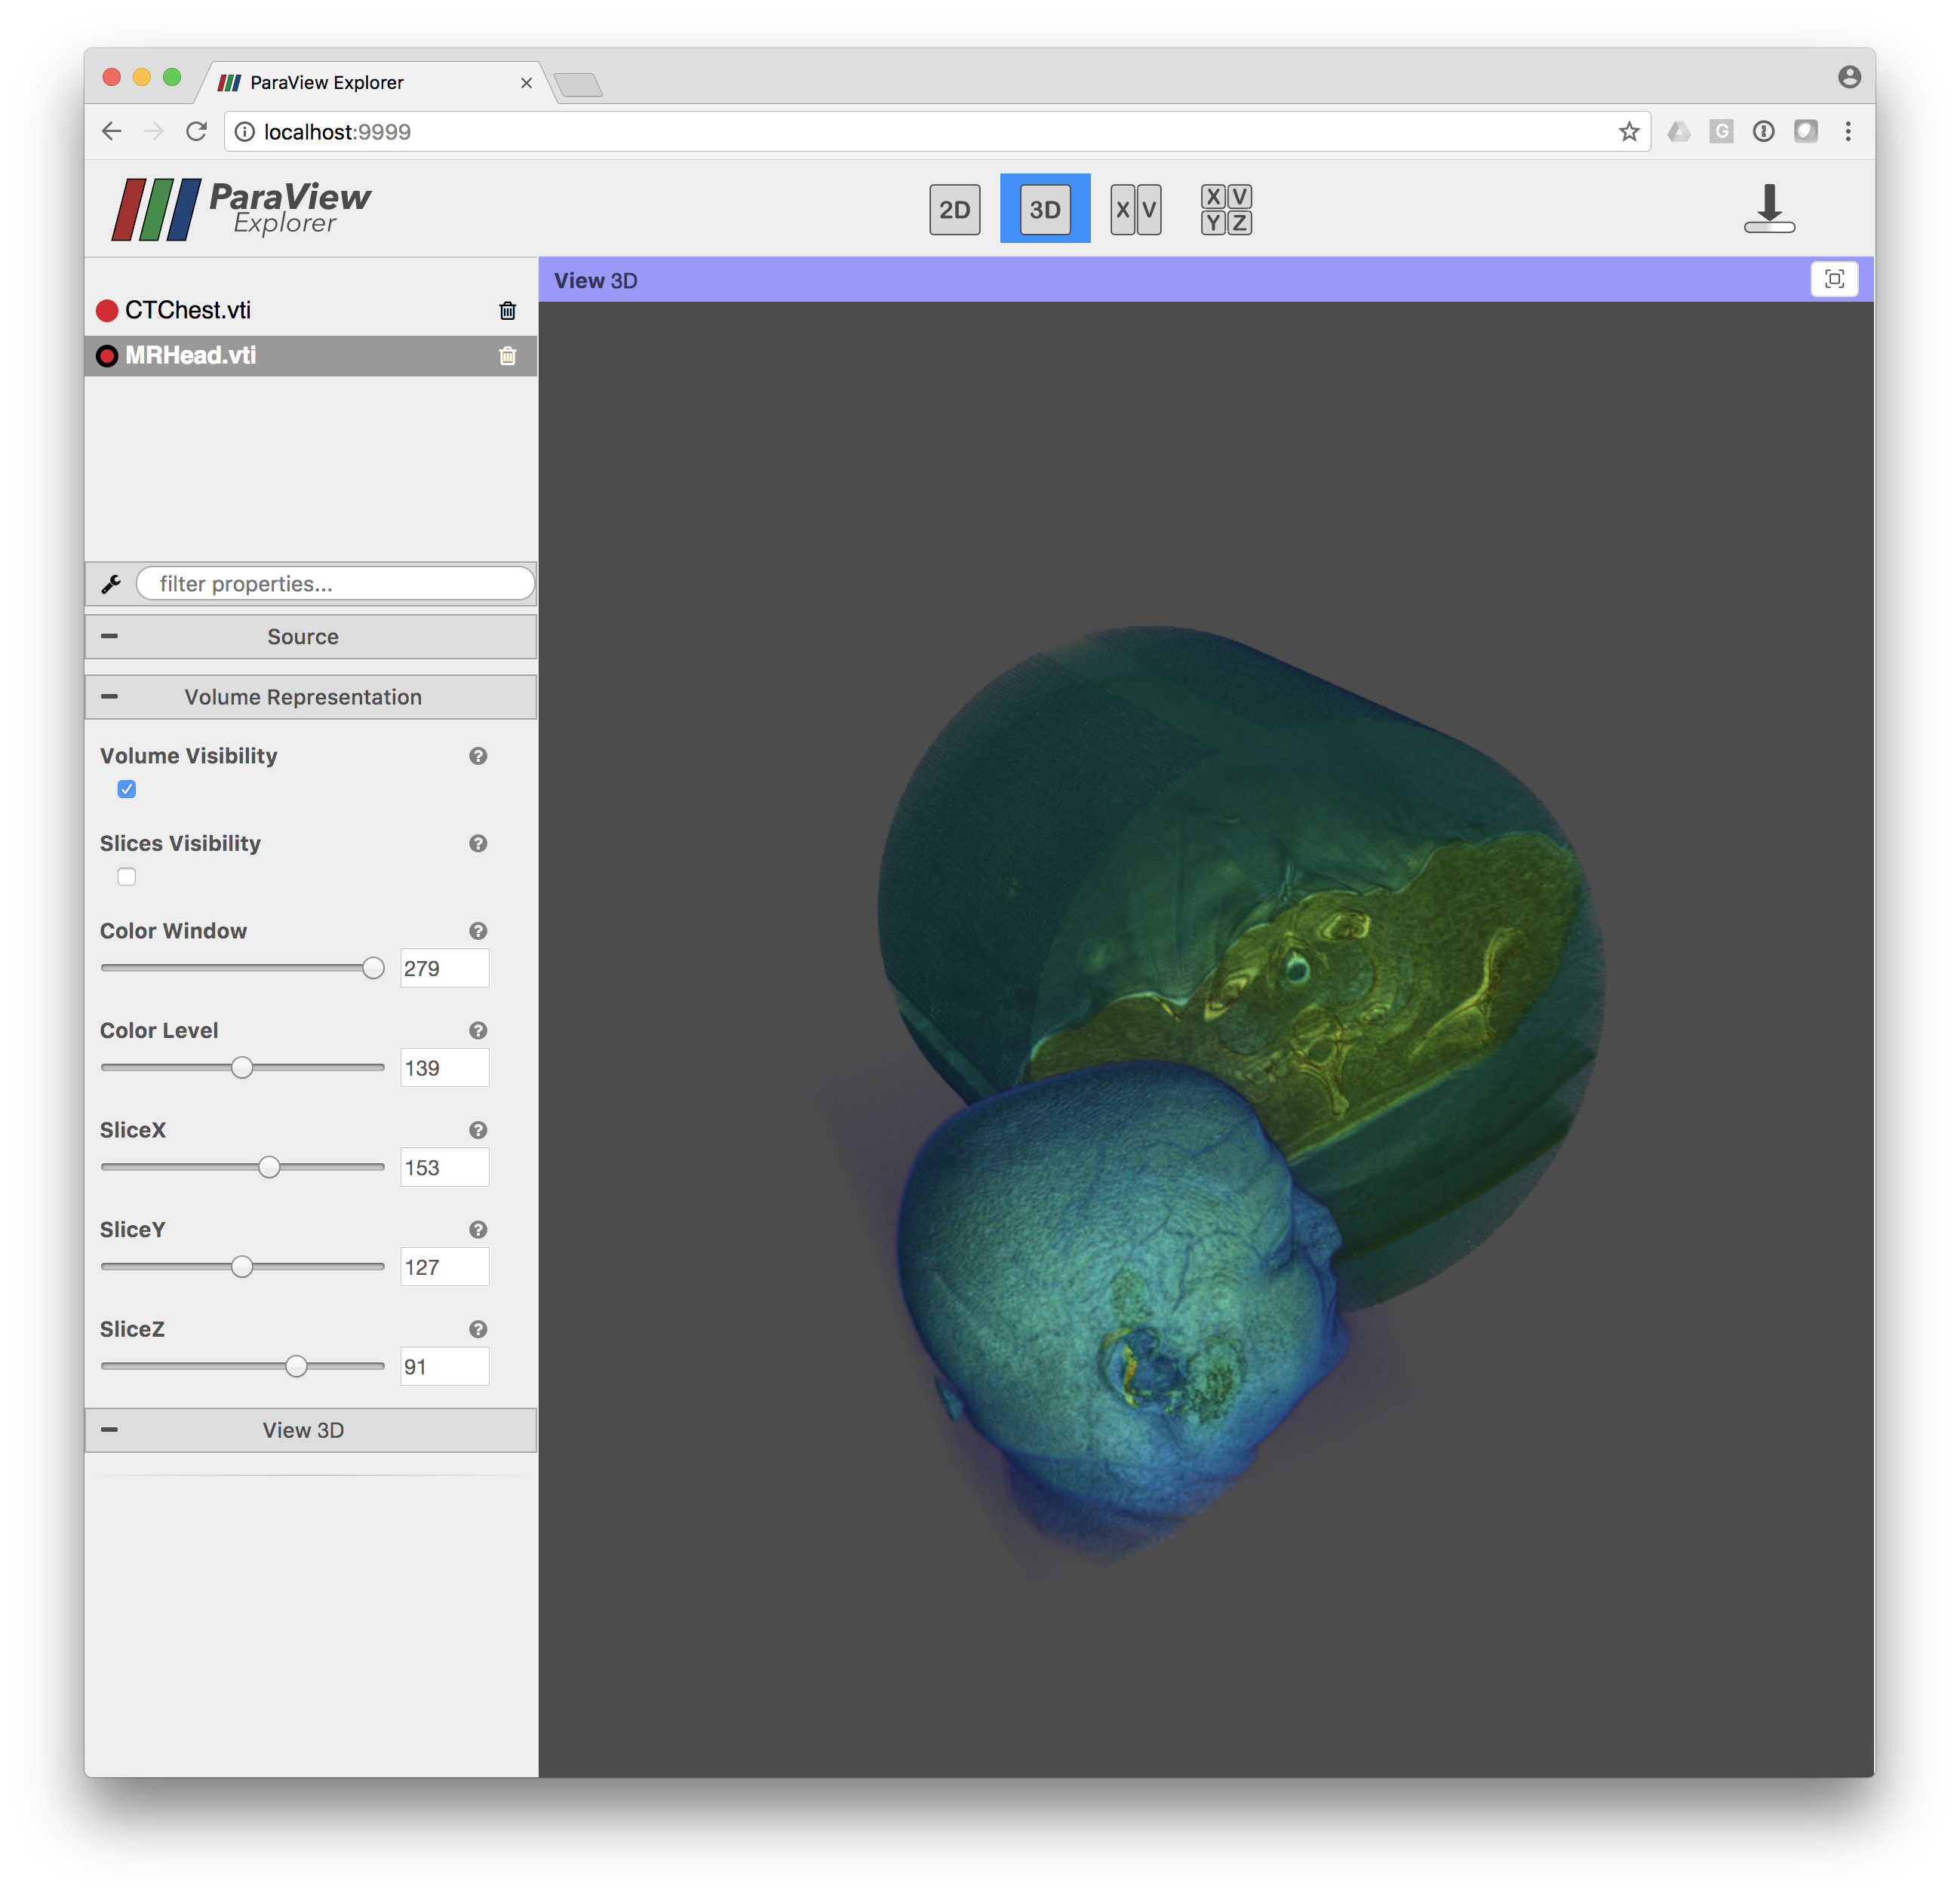The image size is (1960, 1898).
Task: Switch to the ParaView Explorer browser tab
Action: point(330,82)
